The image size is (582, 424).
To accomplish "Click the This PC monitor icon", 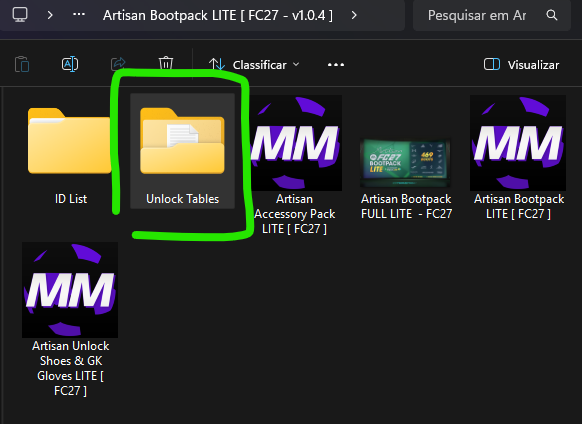I will pos(20,15).
